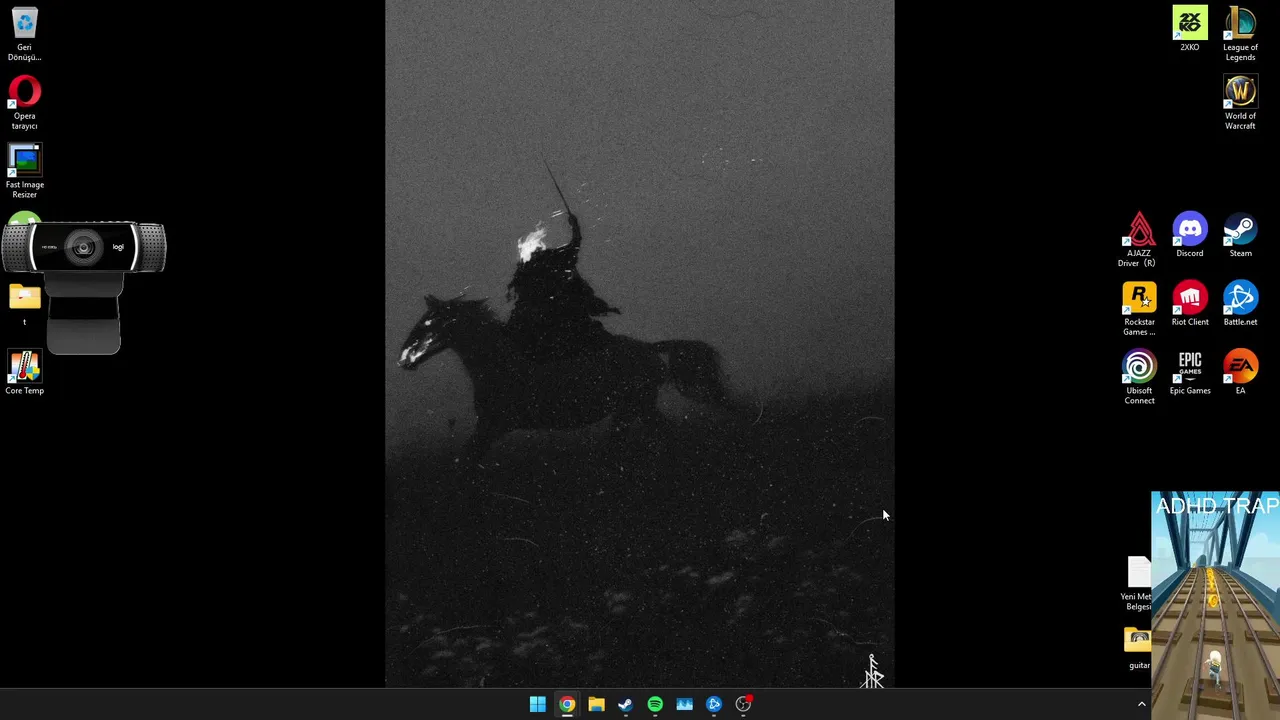Launch the 2XKO desktop shortcut
1280x720 pixels.
[x=1189, y=29]
